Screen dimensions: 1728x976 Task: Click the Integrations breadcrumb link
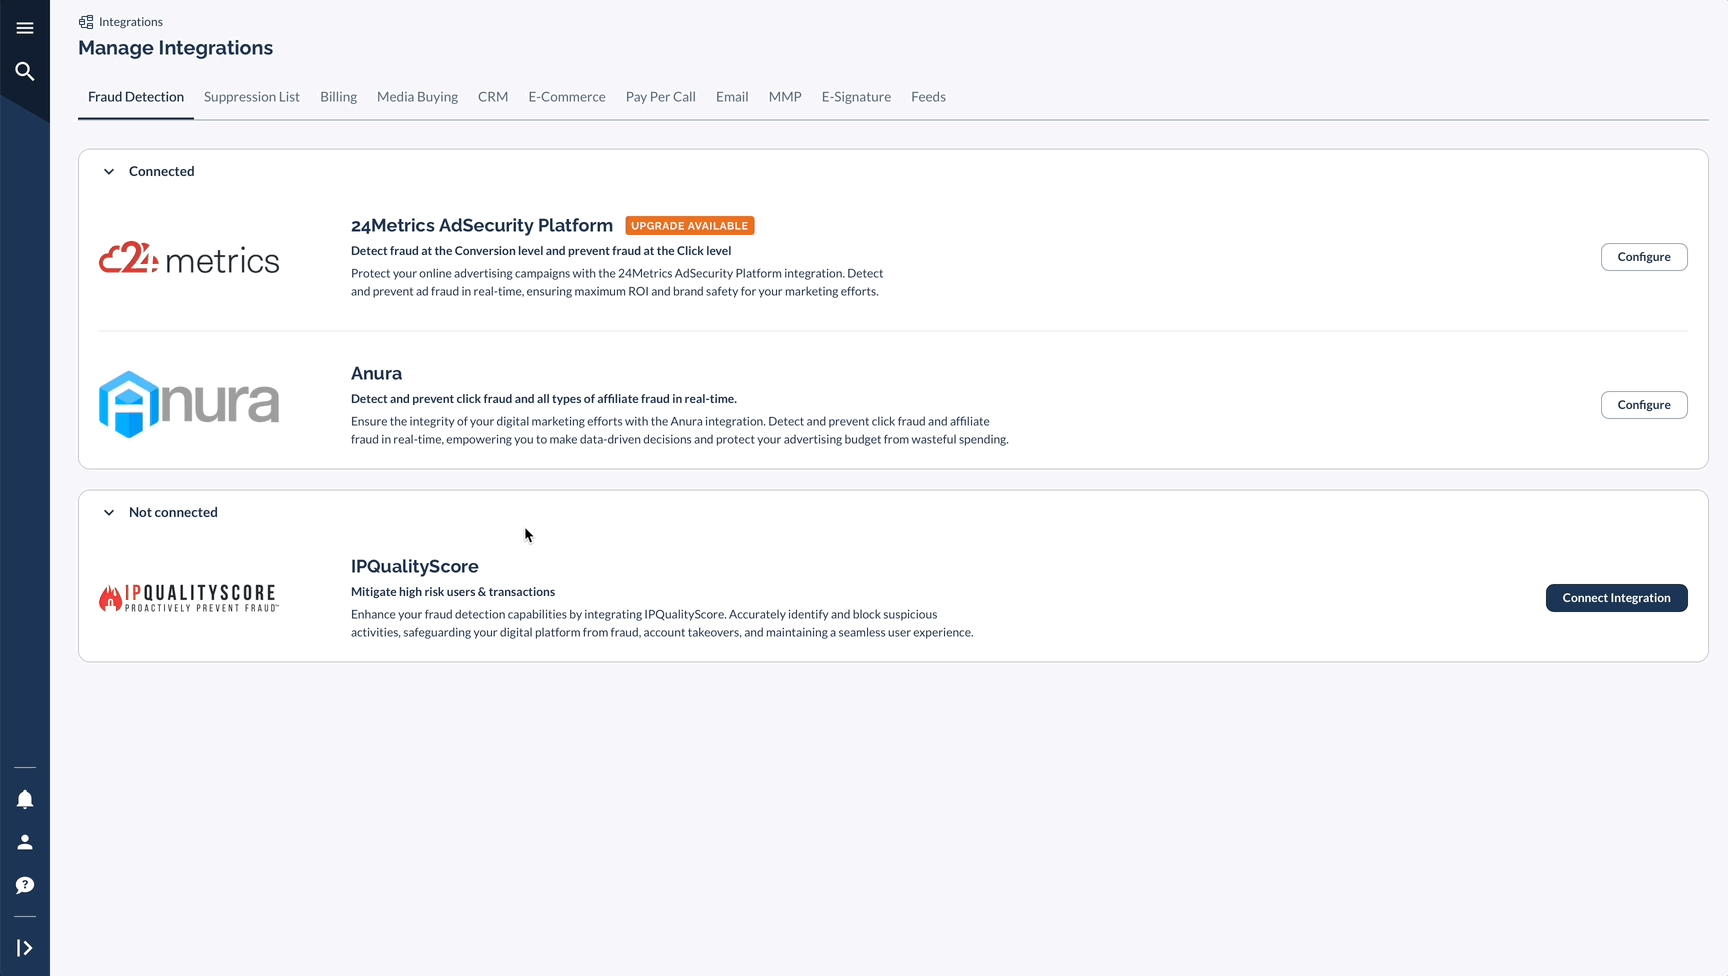coord(131,22)
